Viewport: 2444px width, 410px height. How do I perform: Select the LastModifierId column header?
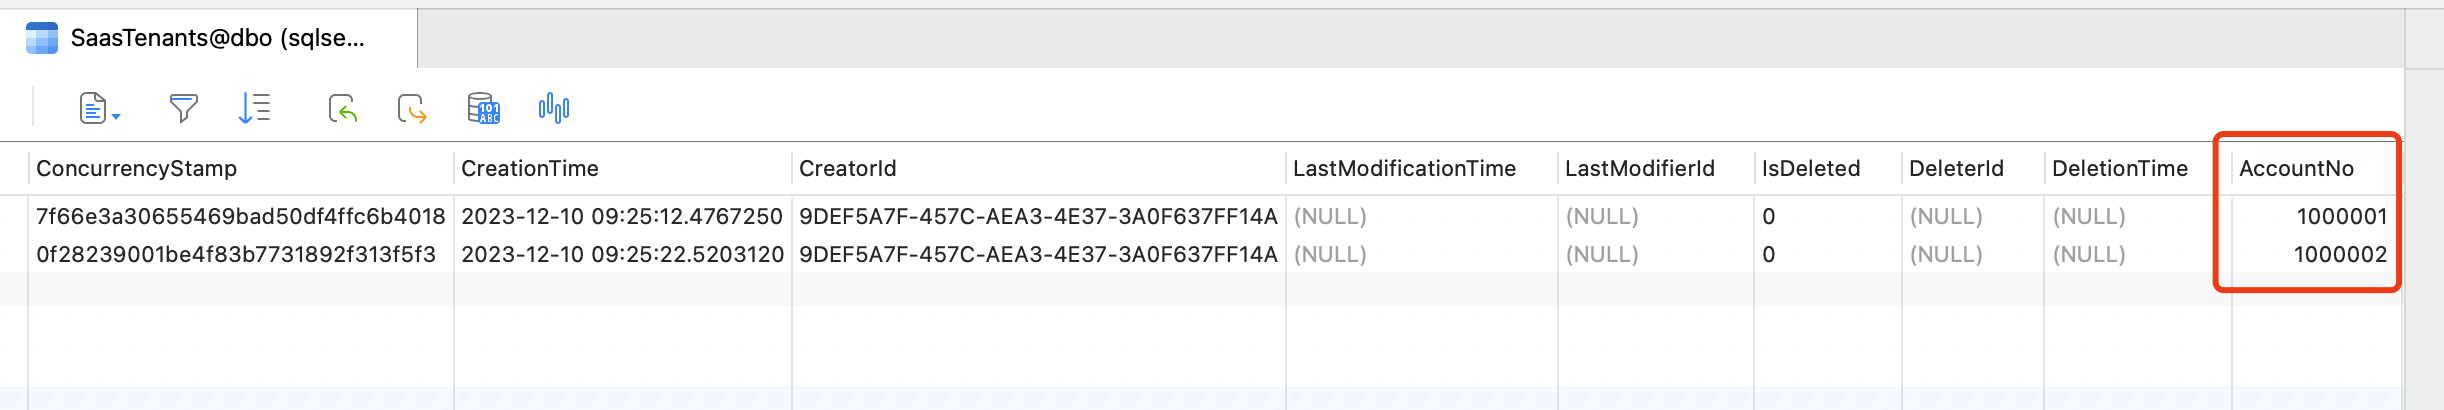point(1639,169)
